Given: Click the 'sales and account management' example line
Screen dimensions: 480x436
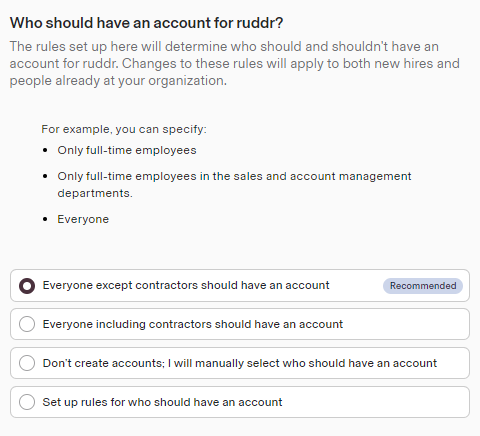Looking at the screenshot, I should tap(234, 176).
